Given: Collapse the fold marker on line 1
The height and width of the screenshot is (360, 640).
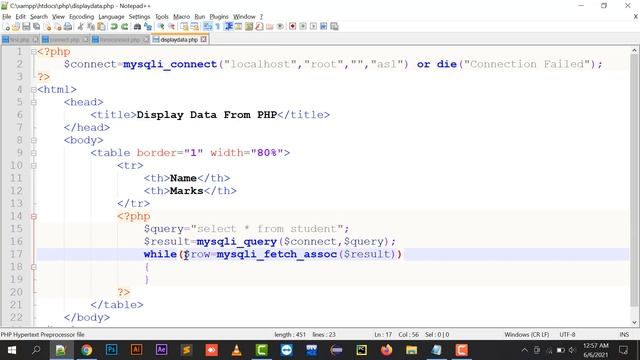Looking at the screenshot, I should click(x=34, y=52).
